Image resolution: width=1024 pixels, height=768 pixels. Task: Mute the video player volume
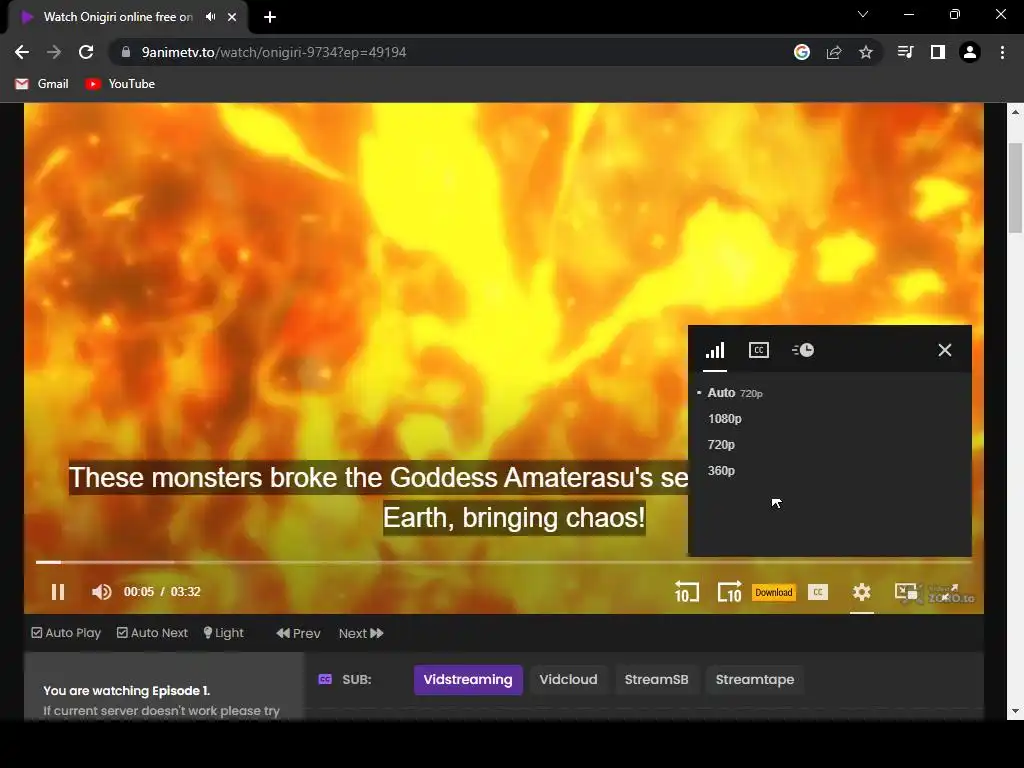pyautogui.click(x=101, y=592)
